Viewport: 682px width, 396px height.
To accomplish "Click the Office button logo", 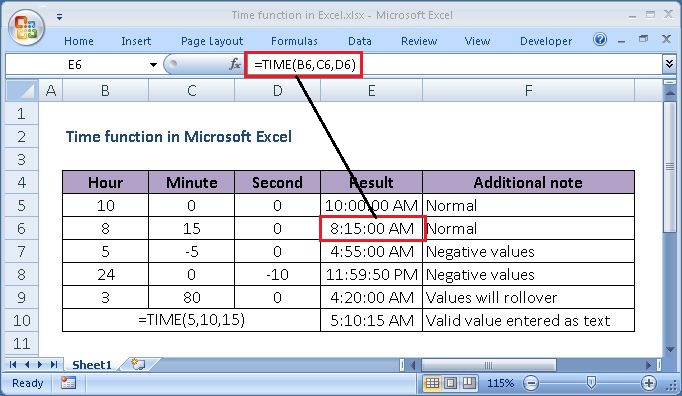I will 26,27.
